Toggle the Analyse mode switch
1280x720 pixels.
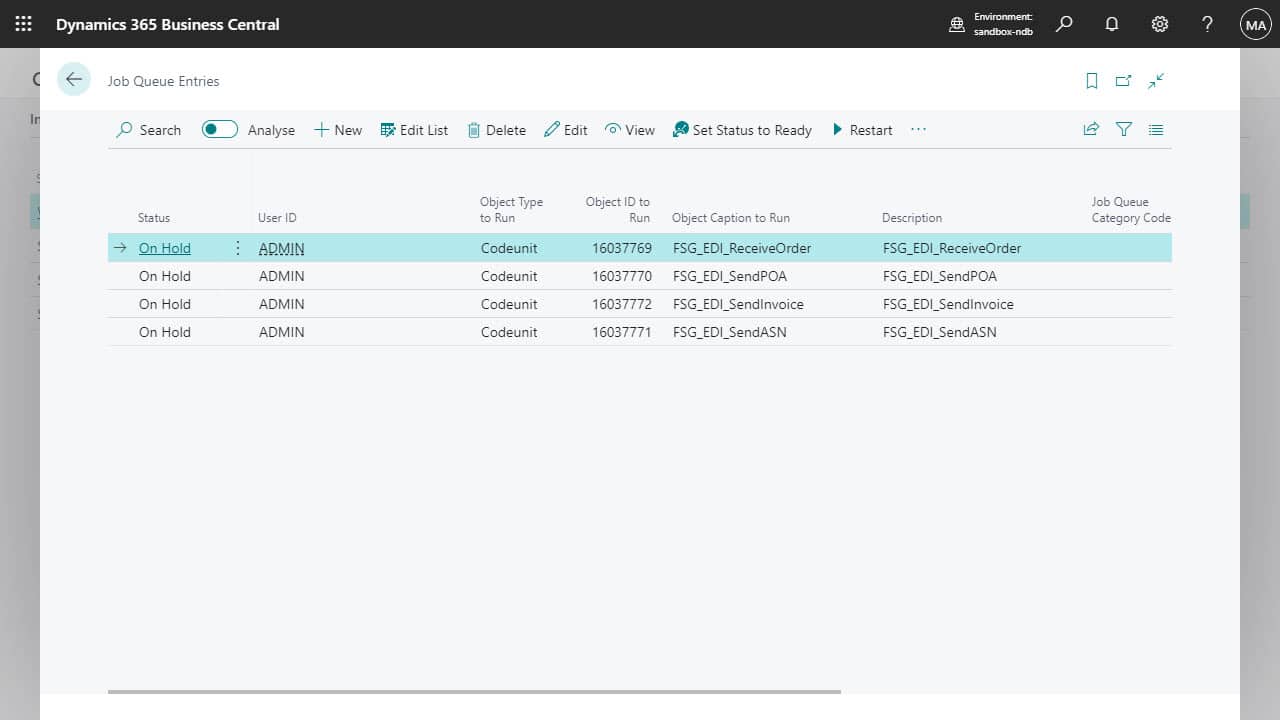point(220,130)
